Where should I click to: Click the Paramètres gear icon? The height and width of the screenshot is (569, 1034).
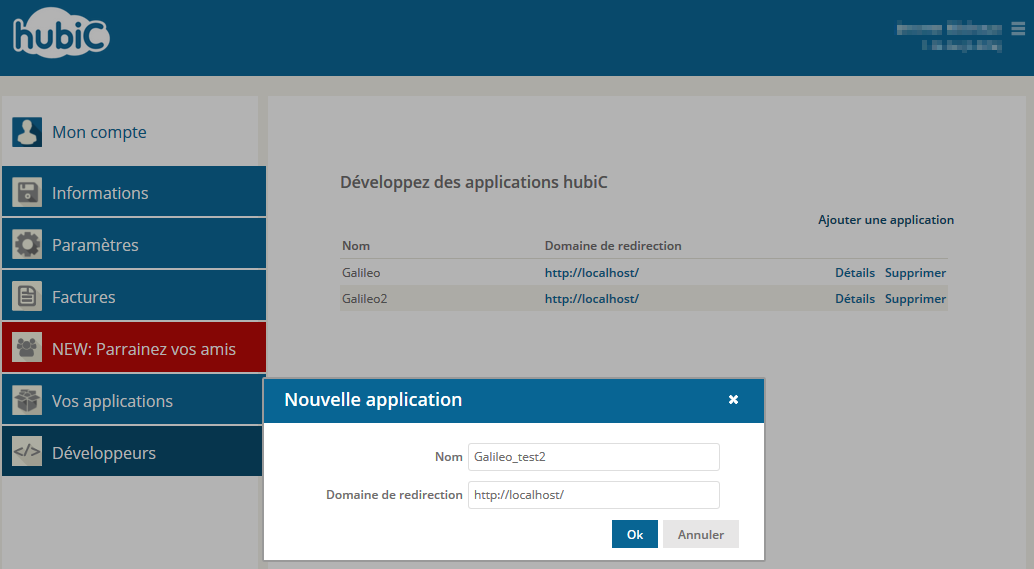pyautogui.click(x=27, y=245)
